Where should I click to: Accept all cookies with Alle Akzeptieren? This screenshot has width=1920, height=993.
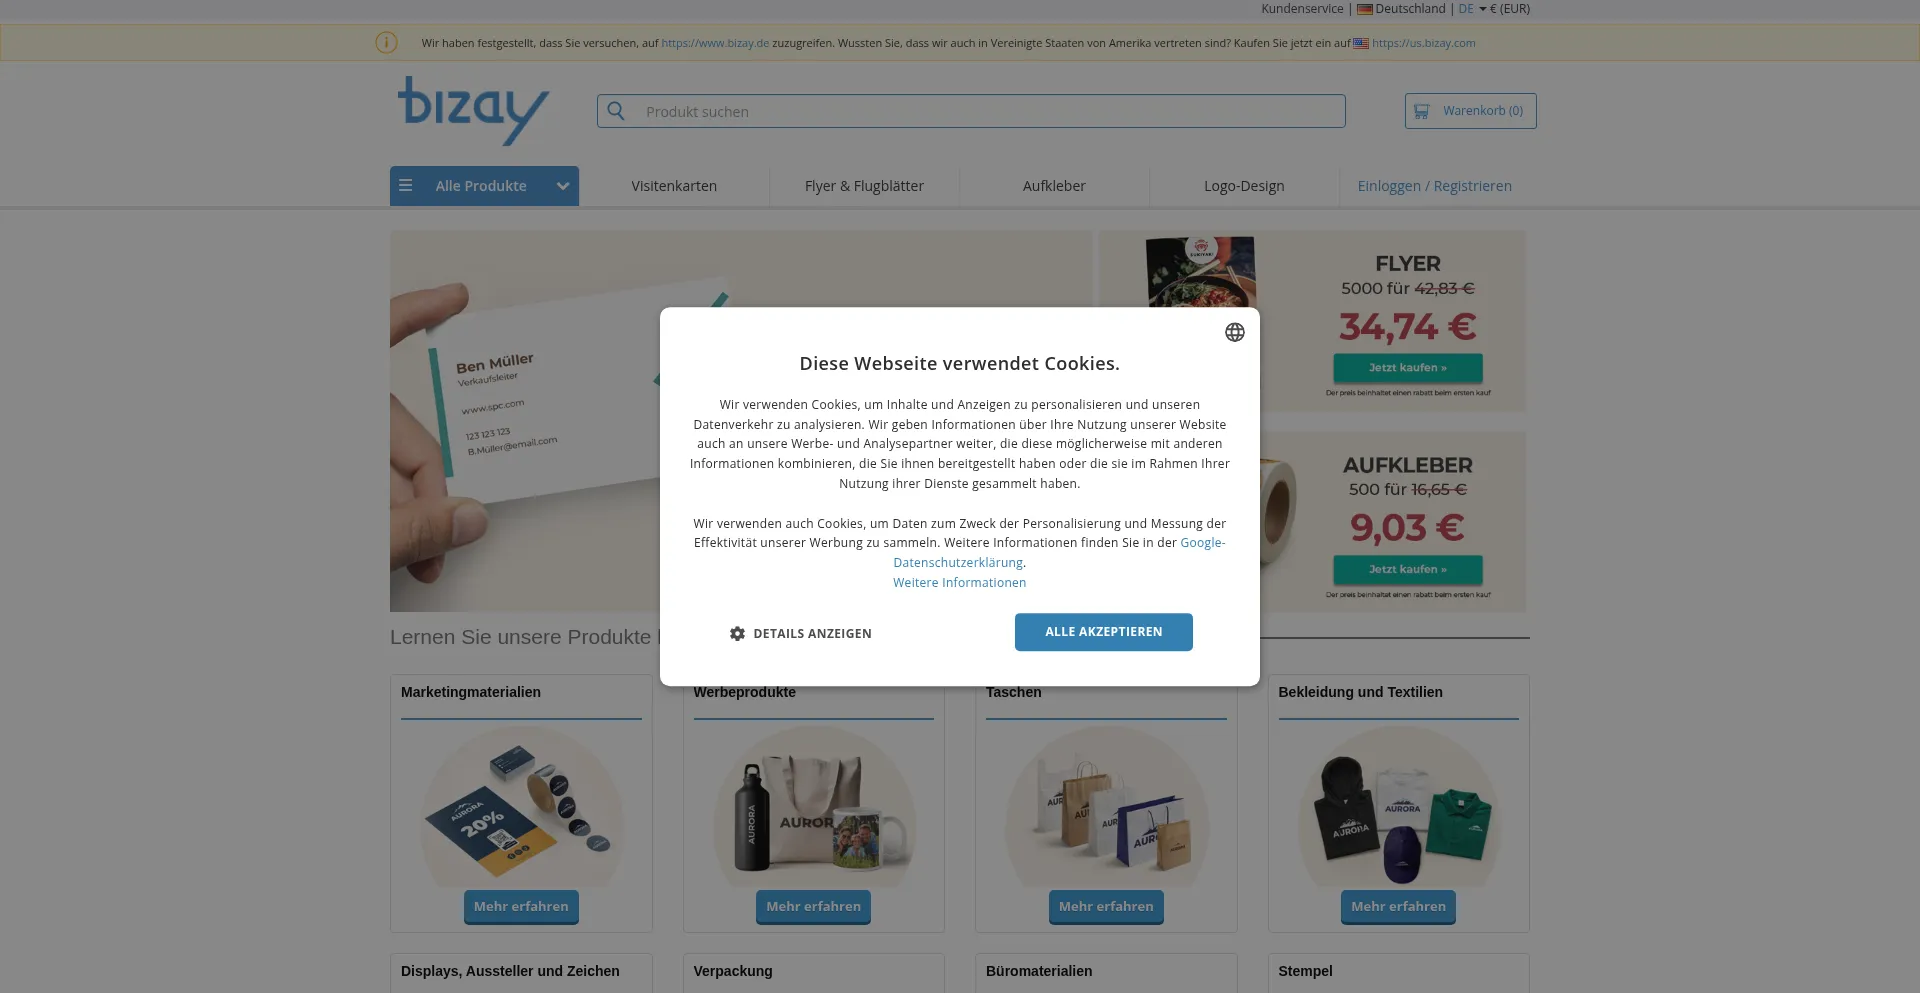[x=1104, y=632]
